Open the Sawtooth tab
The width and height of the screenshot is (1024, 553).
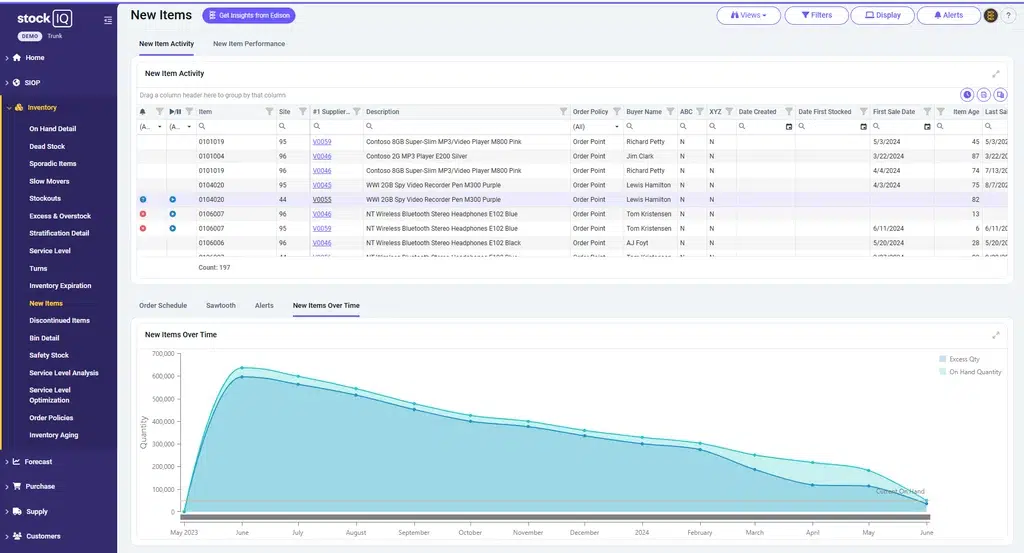221,306
